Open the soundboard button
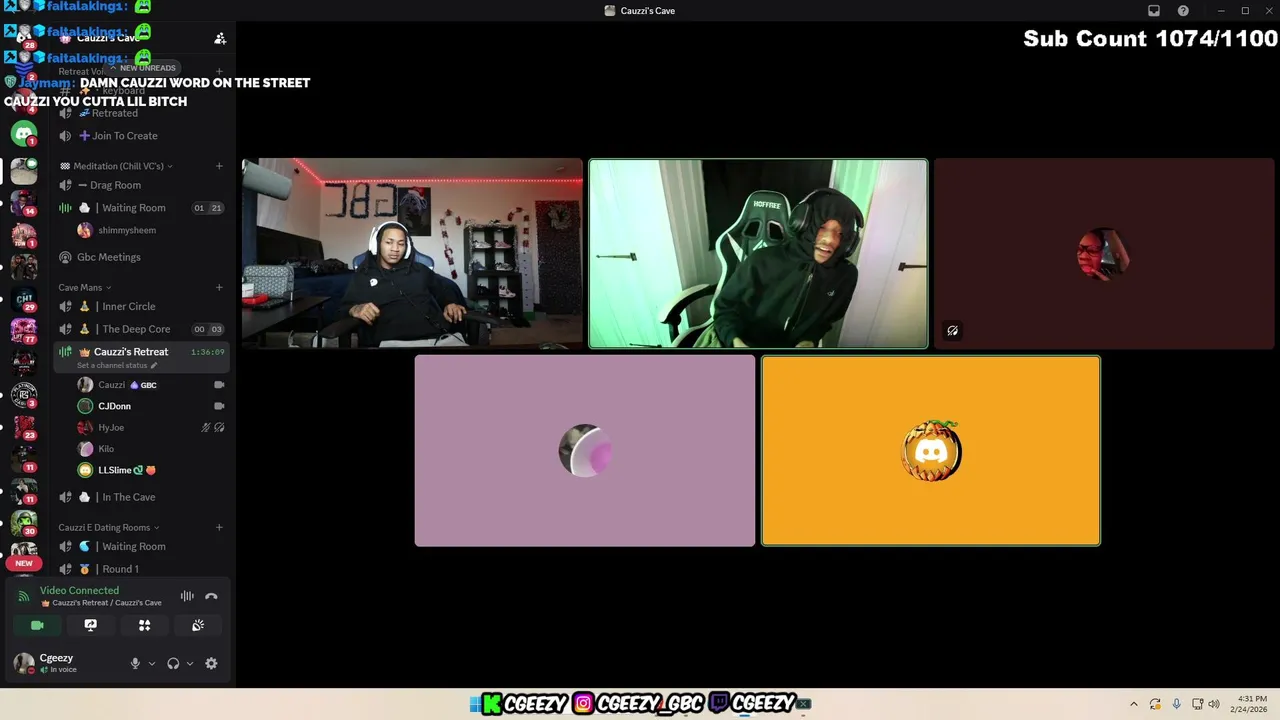Viewport: 1280px width, 720px height. pos(198,625)
